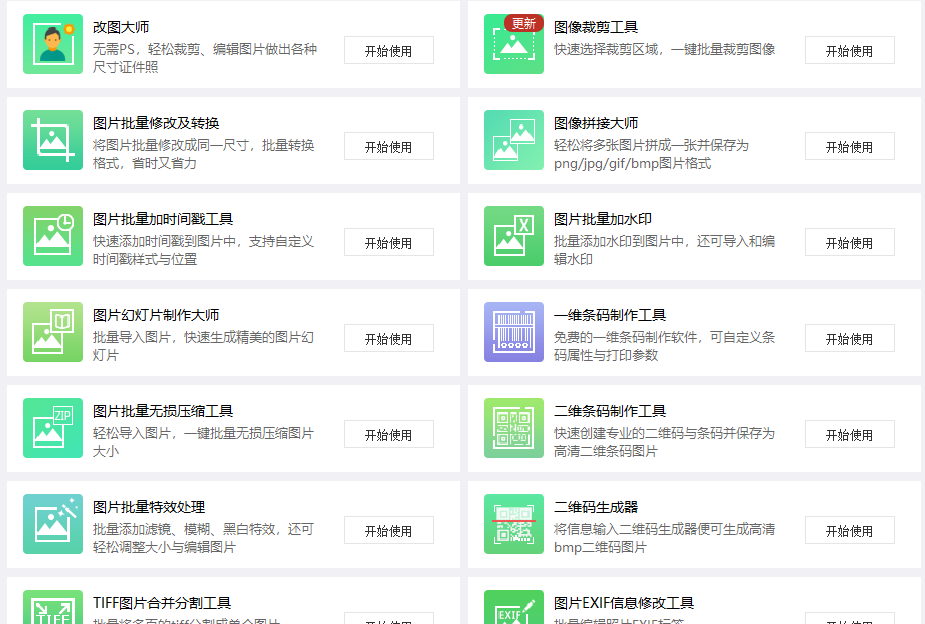Click the 一维条码制作工具 title
Viewport: 925px width, 624px height.
(610, 316)
